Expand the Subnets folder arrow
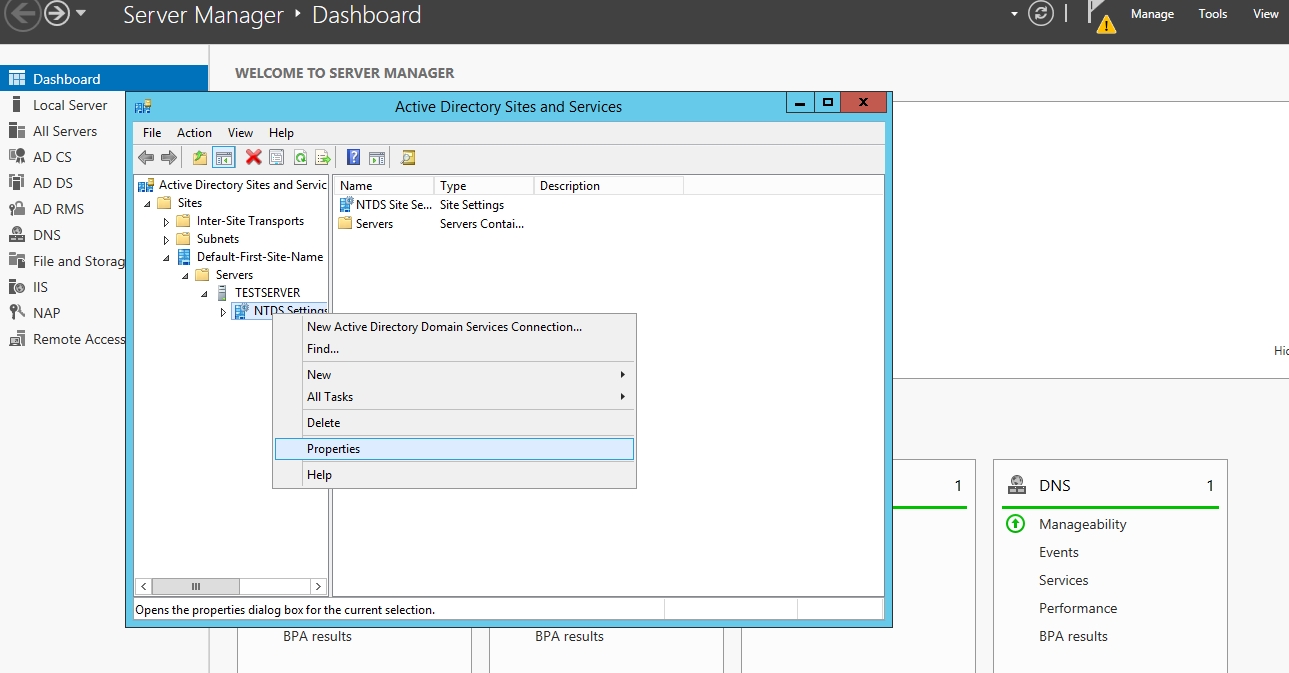Screen dimensions: 1289x673 point(167,240)
